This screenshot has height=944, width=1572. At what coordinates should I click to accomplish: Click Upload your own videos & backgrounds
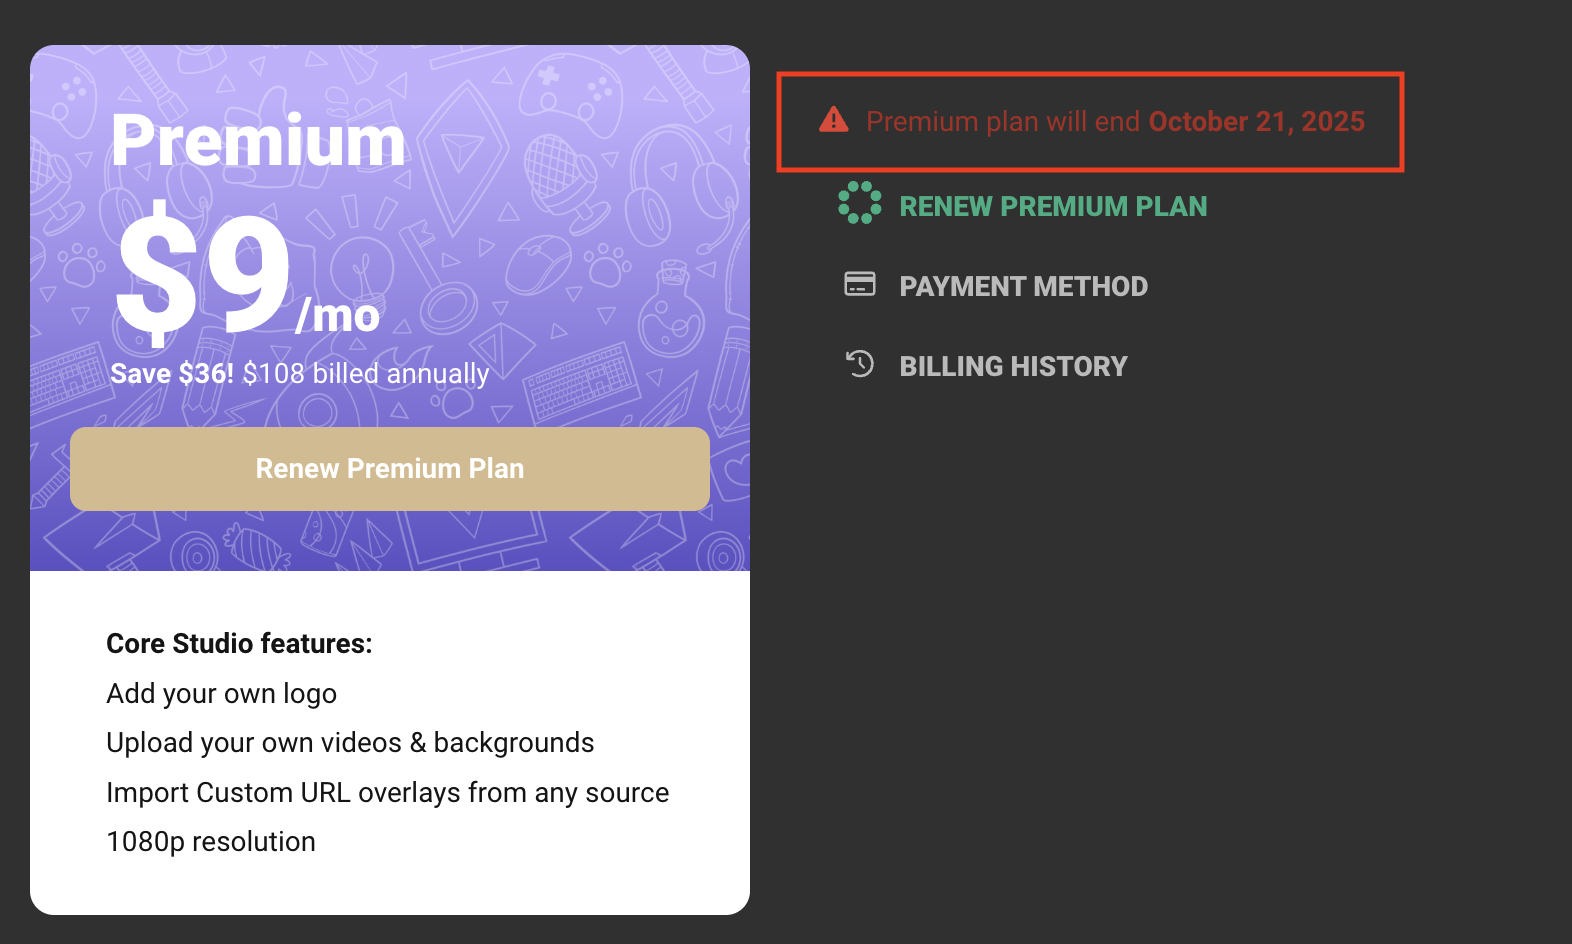[x=350, y=742]
